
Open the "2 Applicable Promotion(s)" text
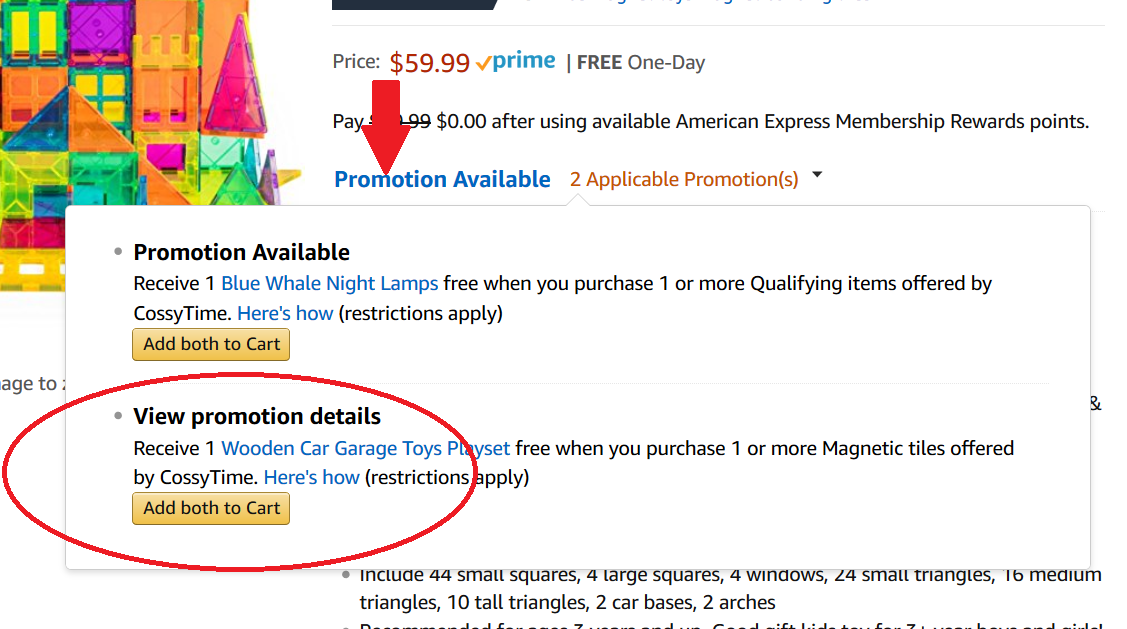[684, 180]
